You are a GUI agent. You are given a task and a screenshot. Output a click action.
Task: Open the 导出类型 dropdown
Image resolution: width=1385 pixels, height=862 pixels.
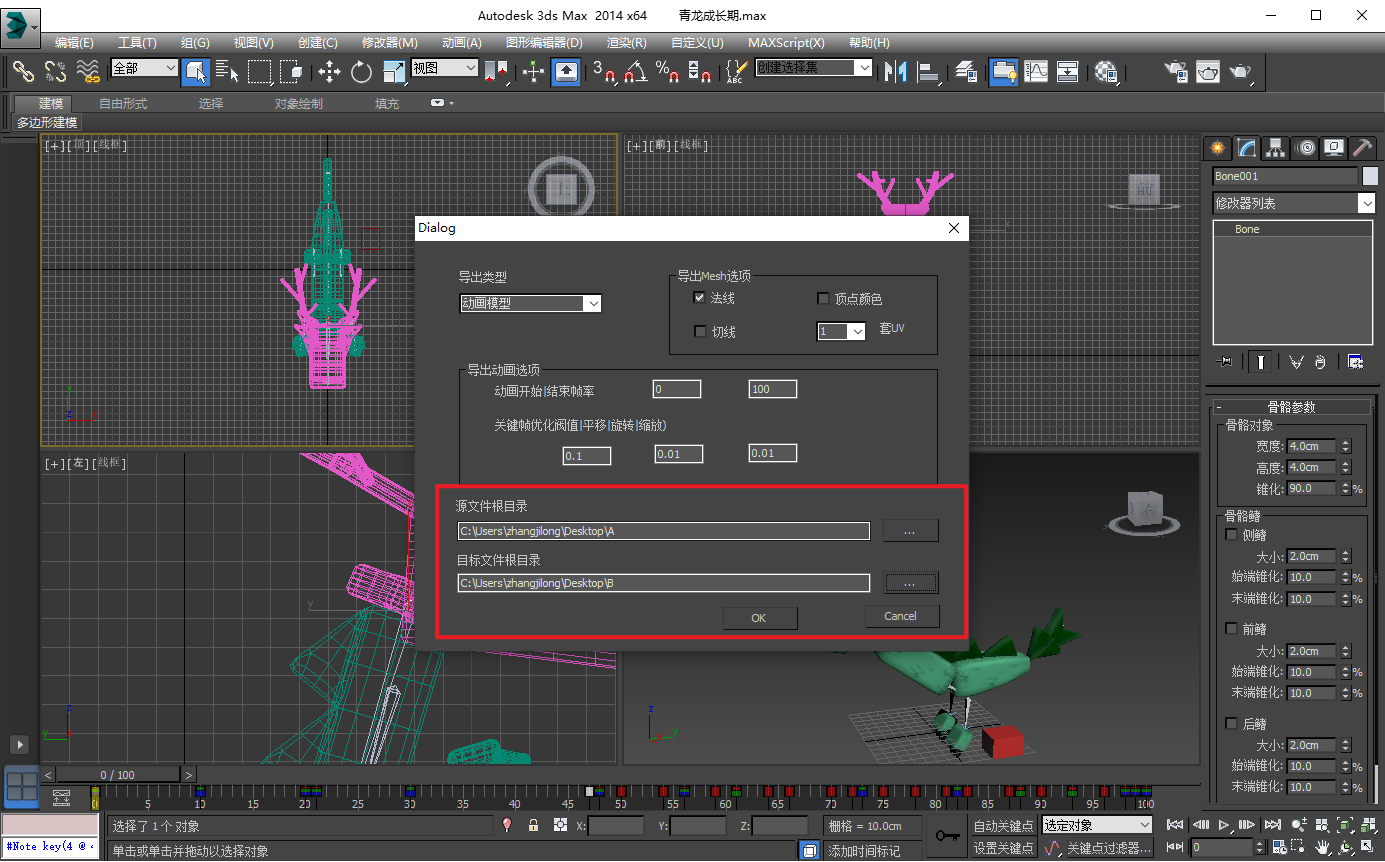tap(592, 303)
